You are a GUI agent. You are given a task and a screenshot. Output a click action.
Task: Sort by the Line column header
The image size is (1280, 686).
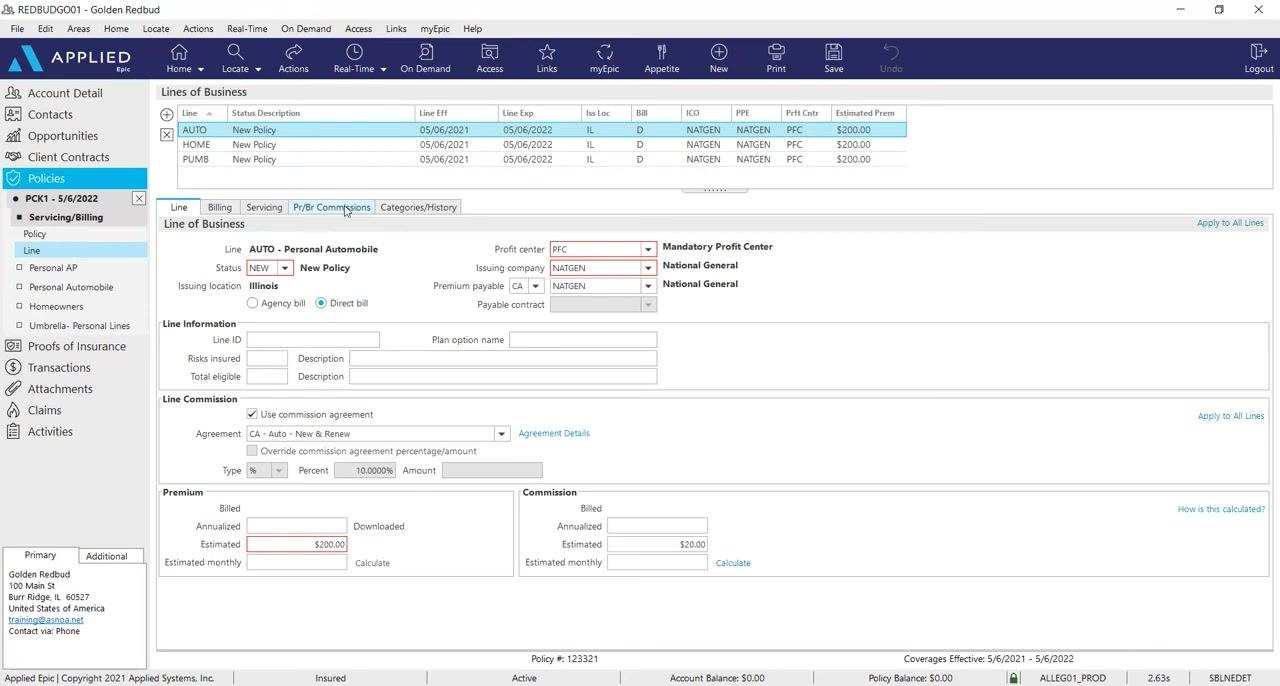click(203, 113)
